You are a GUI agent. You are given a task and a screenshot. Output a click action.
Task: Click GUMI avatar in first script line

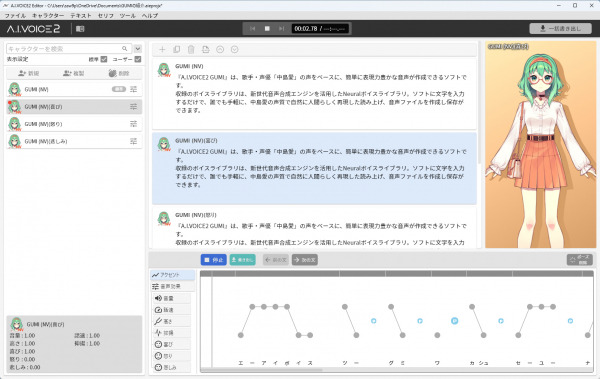coord(164,70)
